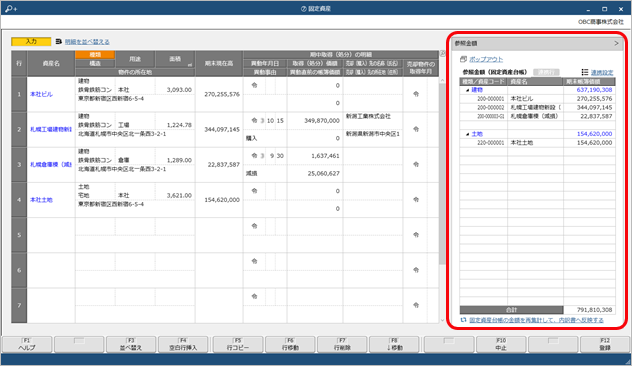The width and height of the screenshot is (632, 366).
Task: Click the list icon beside 連携設定
Action: (x=585, y=72)
